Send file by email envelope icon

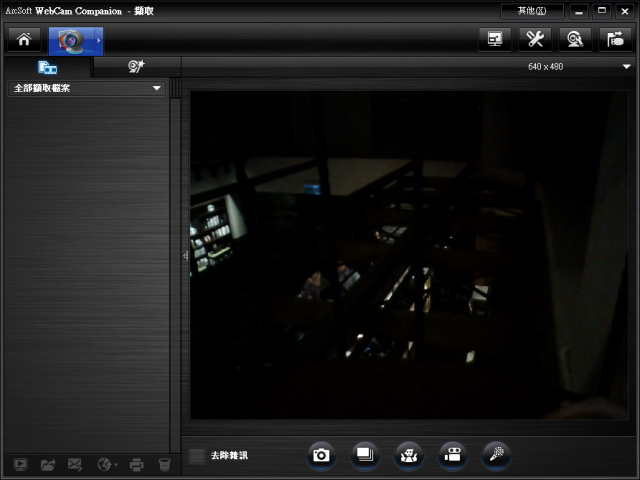[75, 464]
